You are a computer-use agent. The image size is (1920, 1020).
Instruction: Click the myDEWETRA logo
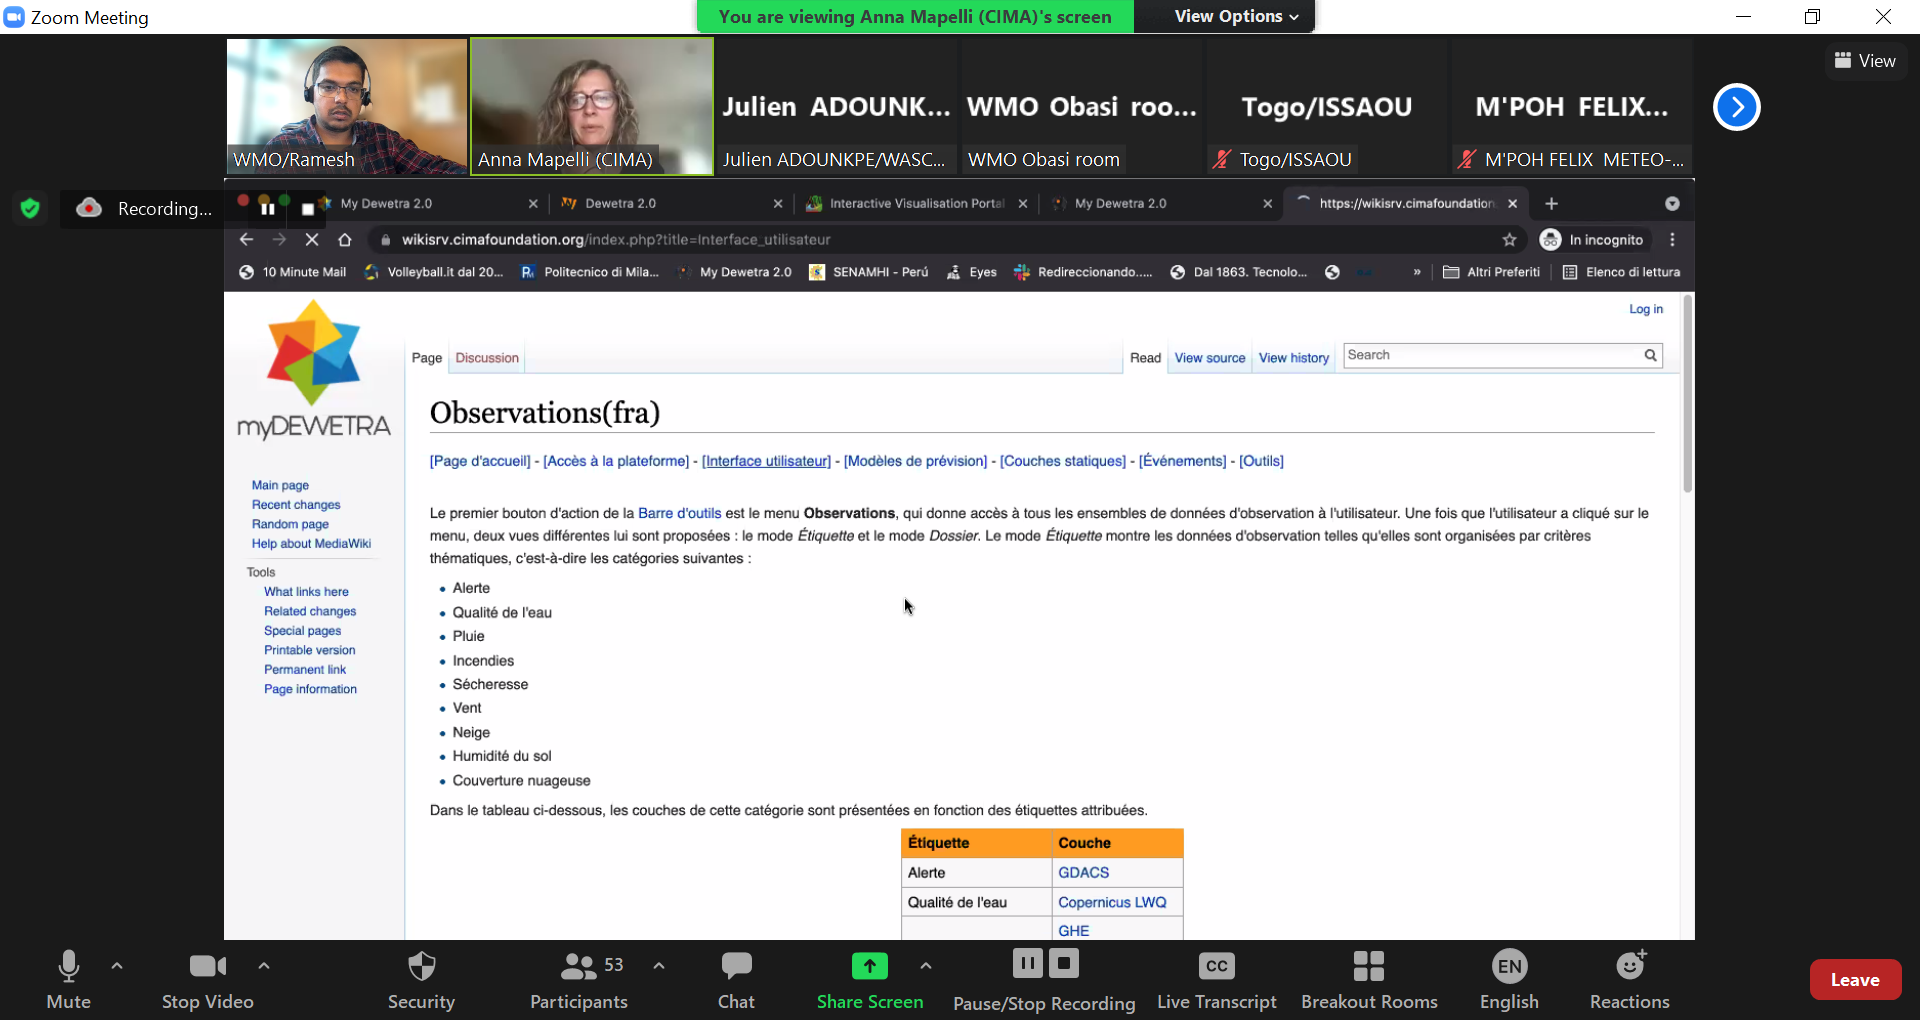point(314,371)
